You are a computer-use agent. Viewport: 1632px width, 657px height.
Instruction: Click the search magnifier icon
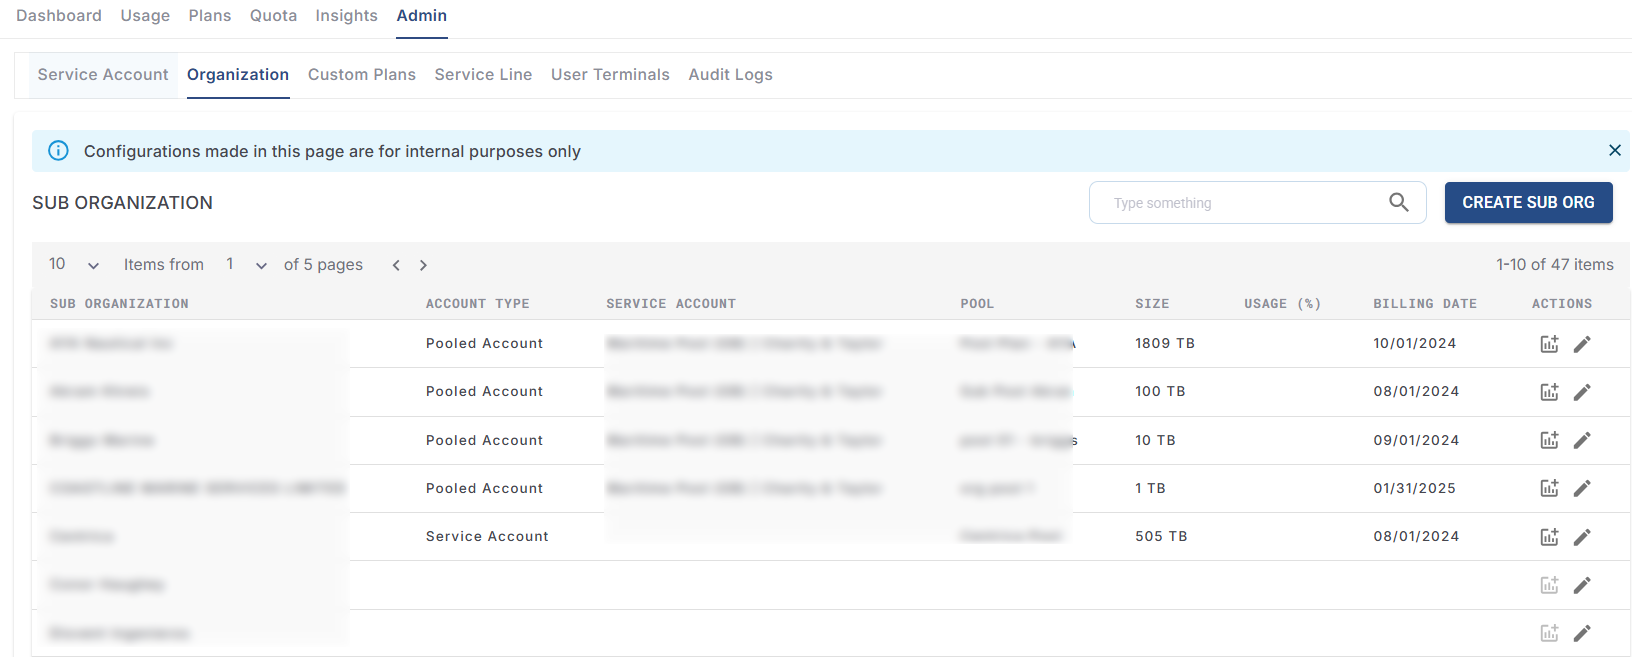pyautogui.click(x=1399, y=203)
